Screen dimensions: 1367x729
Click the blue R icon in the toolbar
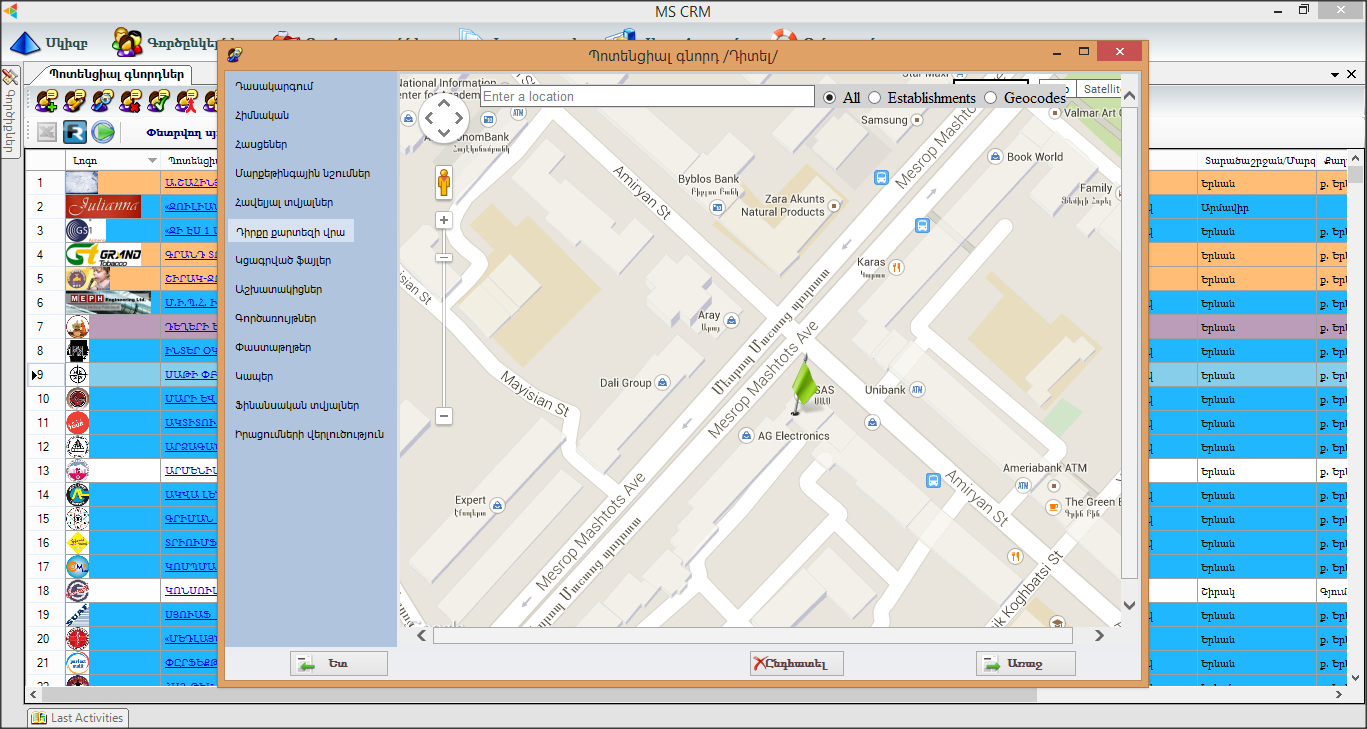point(75,132)
